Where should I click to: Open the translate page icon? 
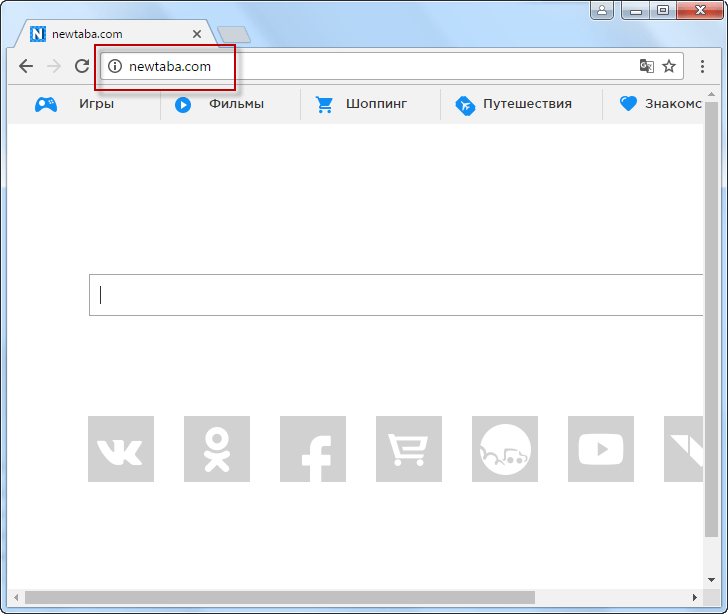click(647, 66)
